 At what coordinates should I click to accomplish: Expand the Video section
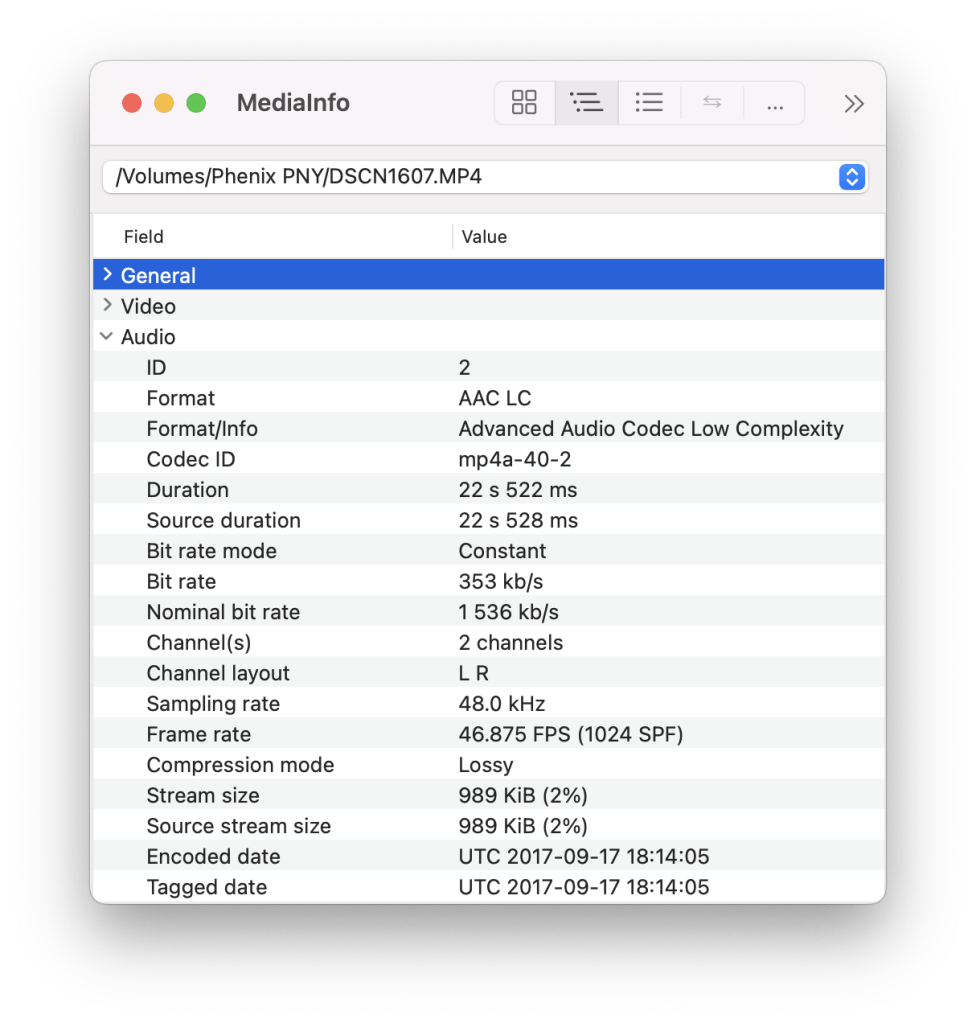108,306
